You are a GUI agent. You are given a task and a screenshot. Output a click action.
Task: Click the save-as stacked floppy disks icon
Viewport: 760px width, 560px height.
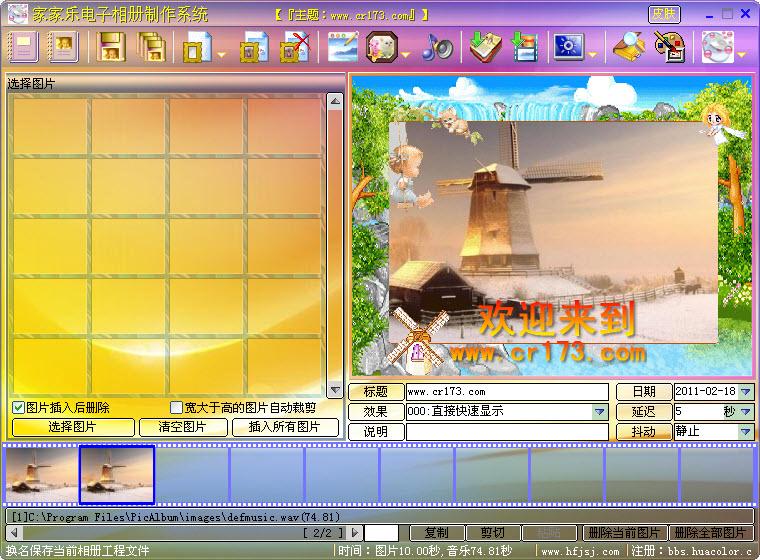pos(151,47)
